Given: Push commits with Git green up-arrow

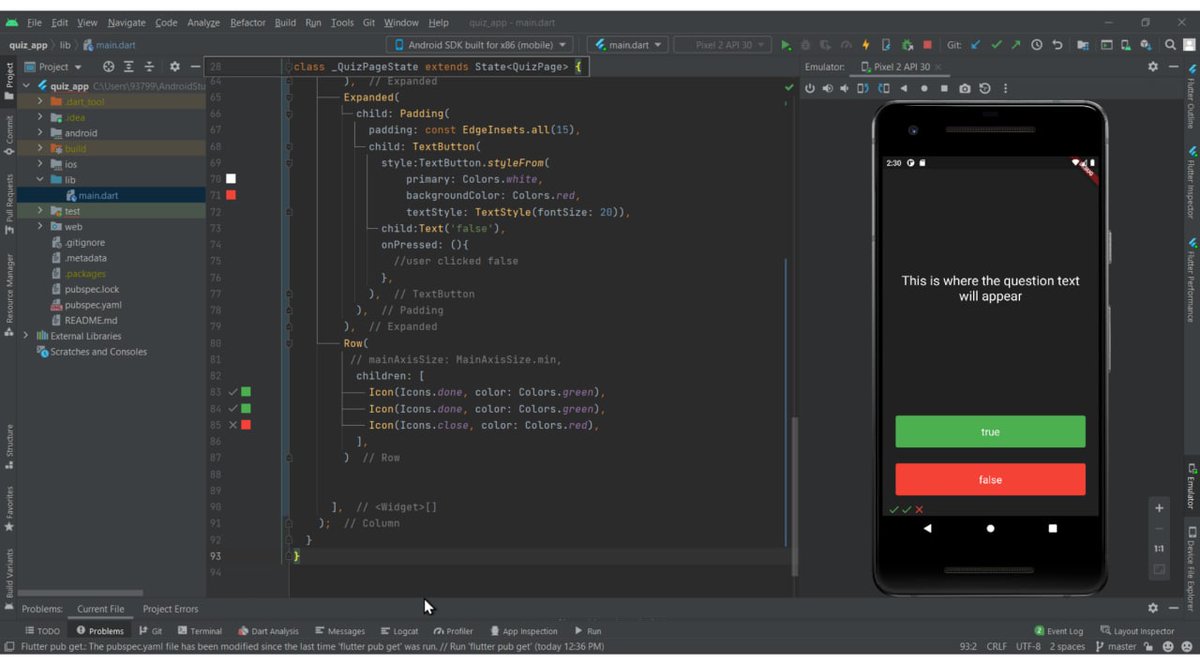Looking at the screenshot, I should click(1016, 45).
